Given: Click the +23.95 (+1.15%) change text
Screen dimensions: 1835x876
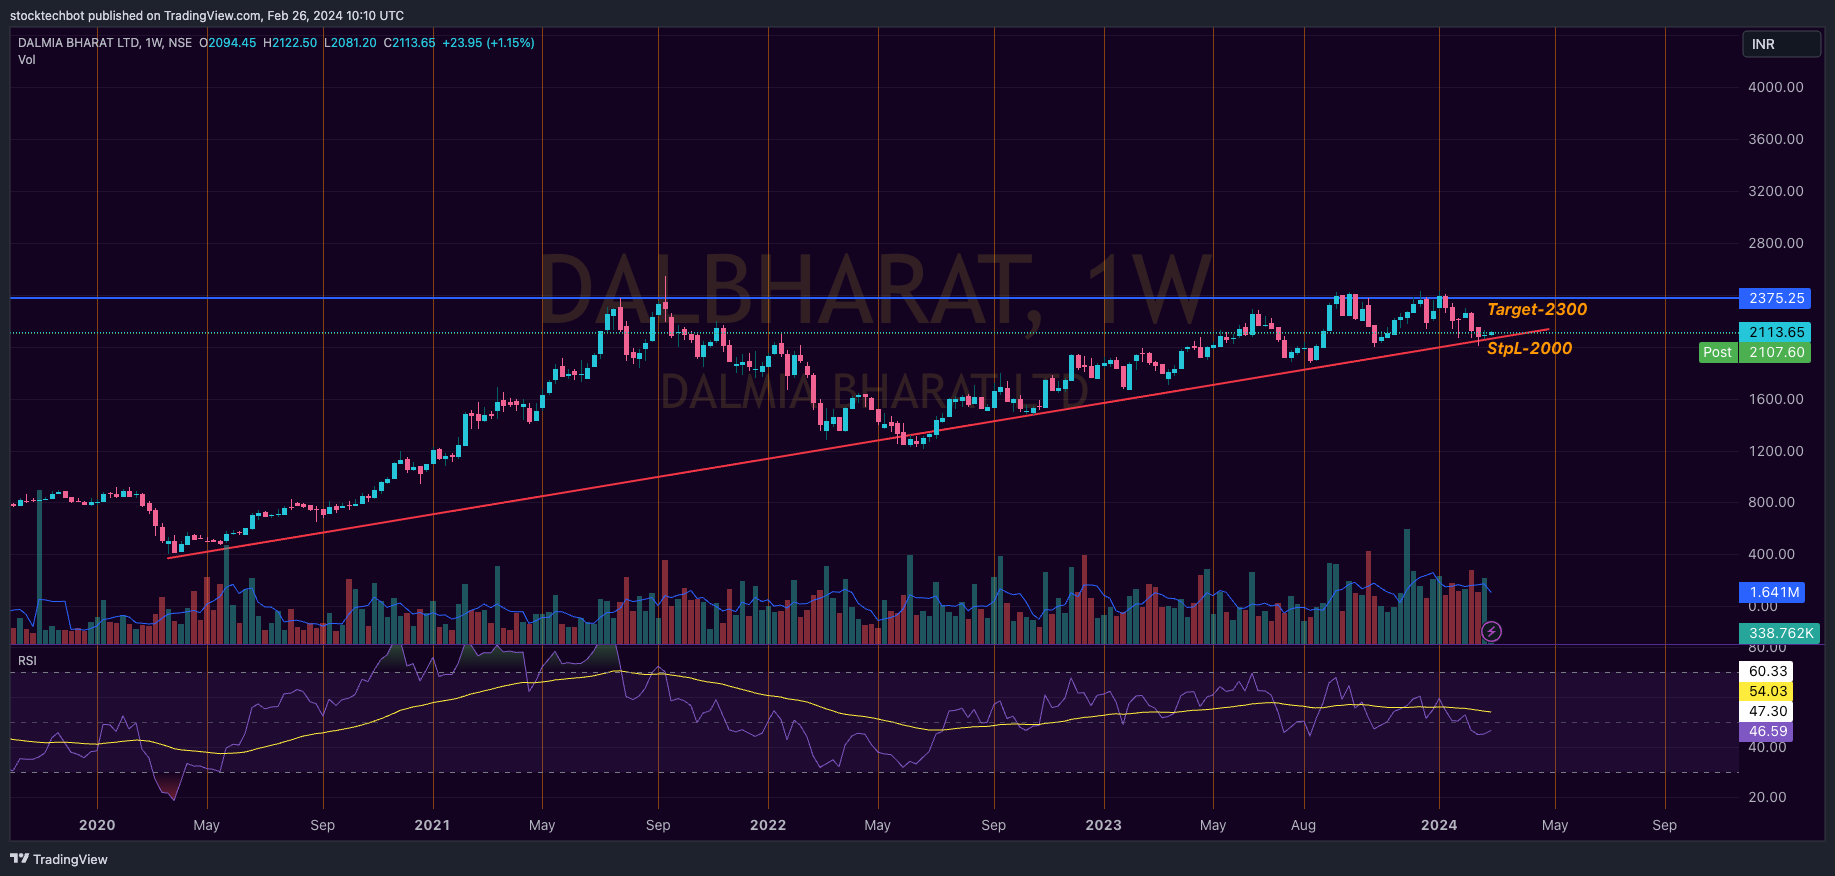Looking at the screenshot, I should (x=488, y=43).
